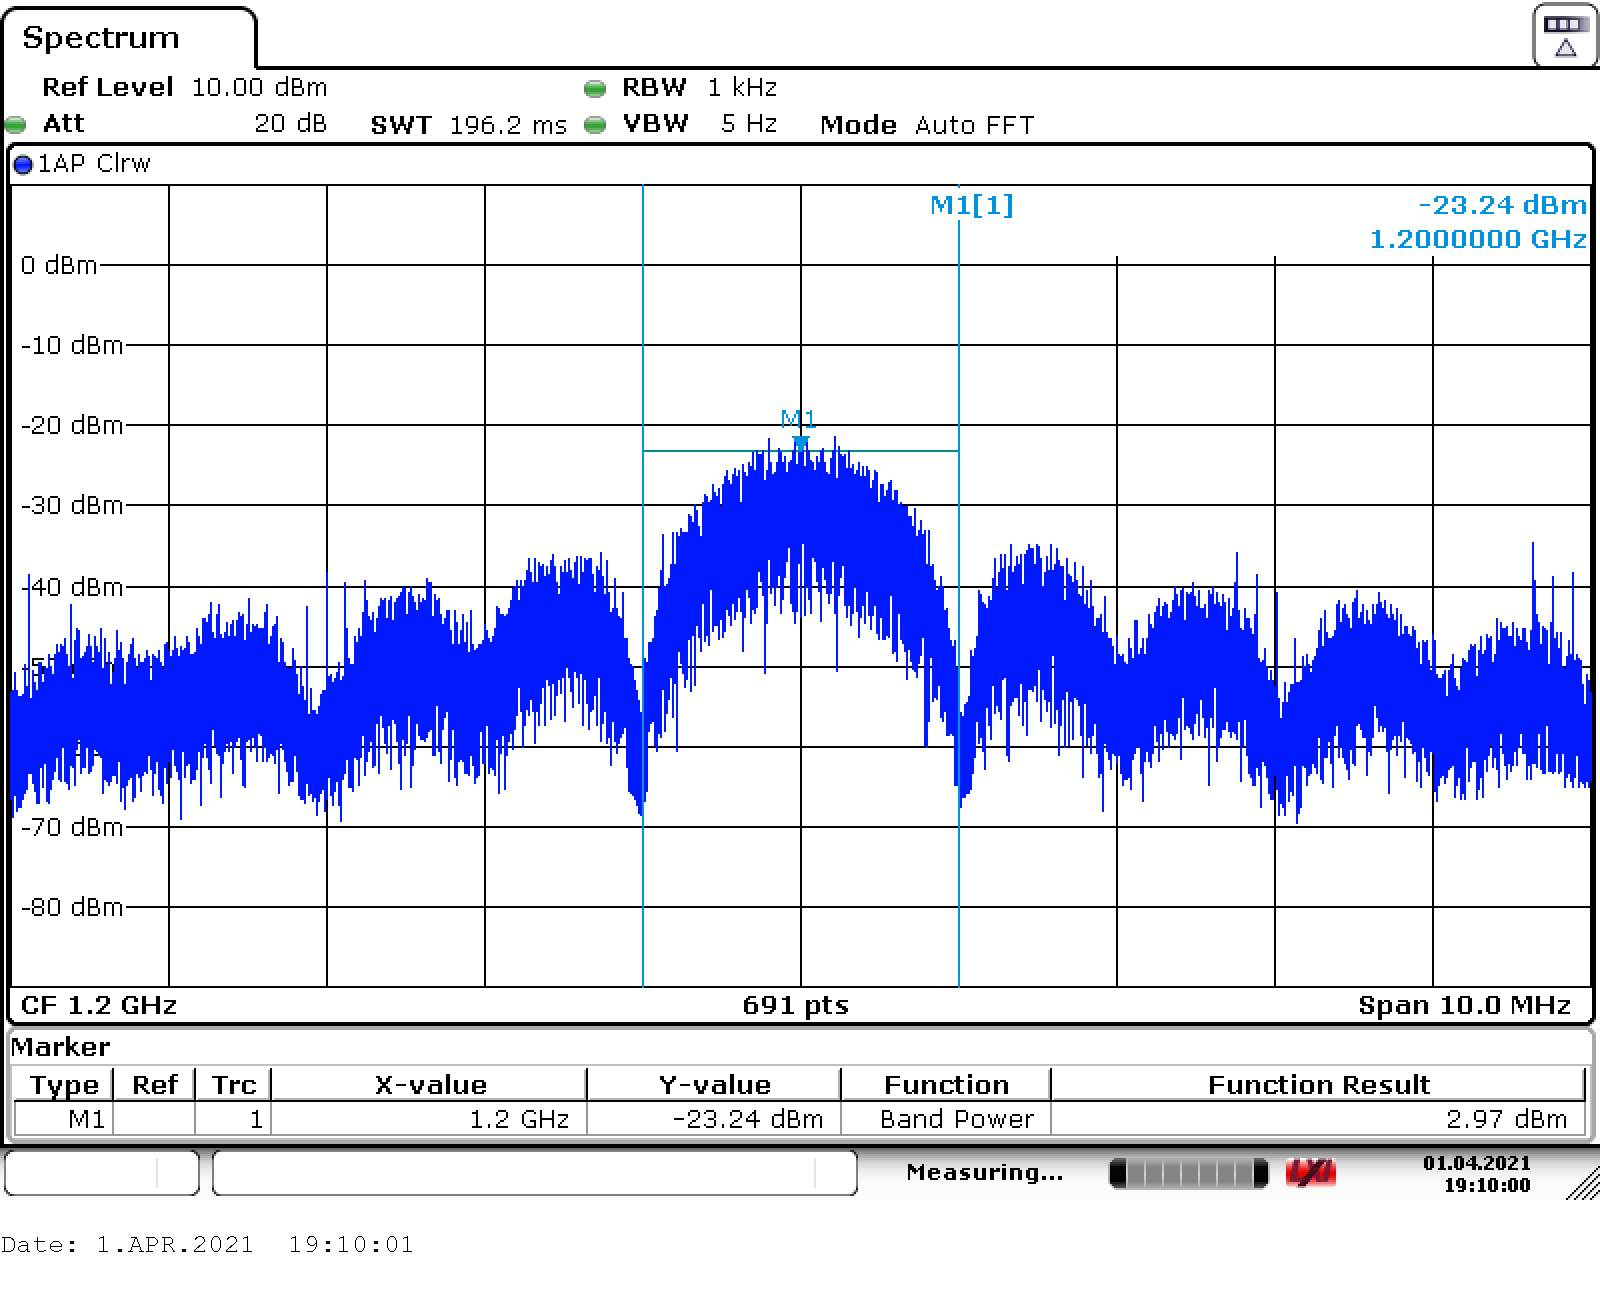Click the toolbar toggle icon in top-right corner

pyautogui.click(x=1564, y=36)
